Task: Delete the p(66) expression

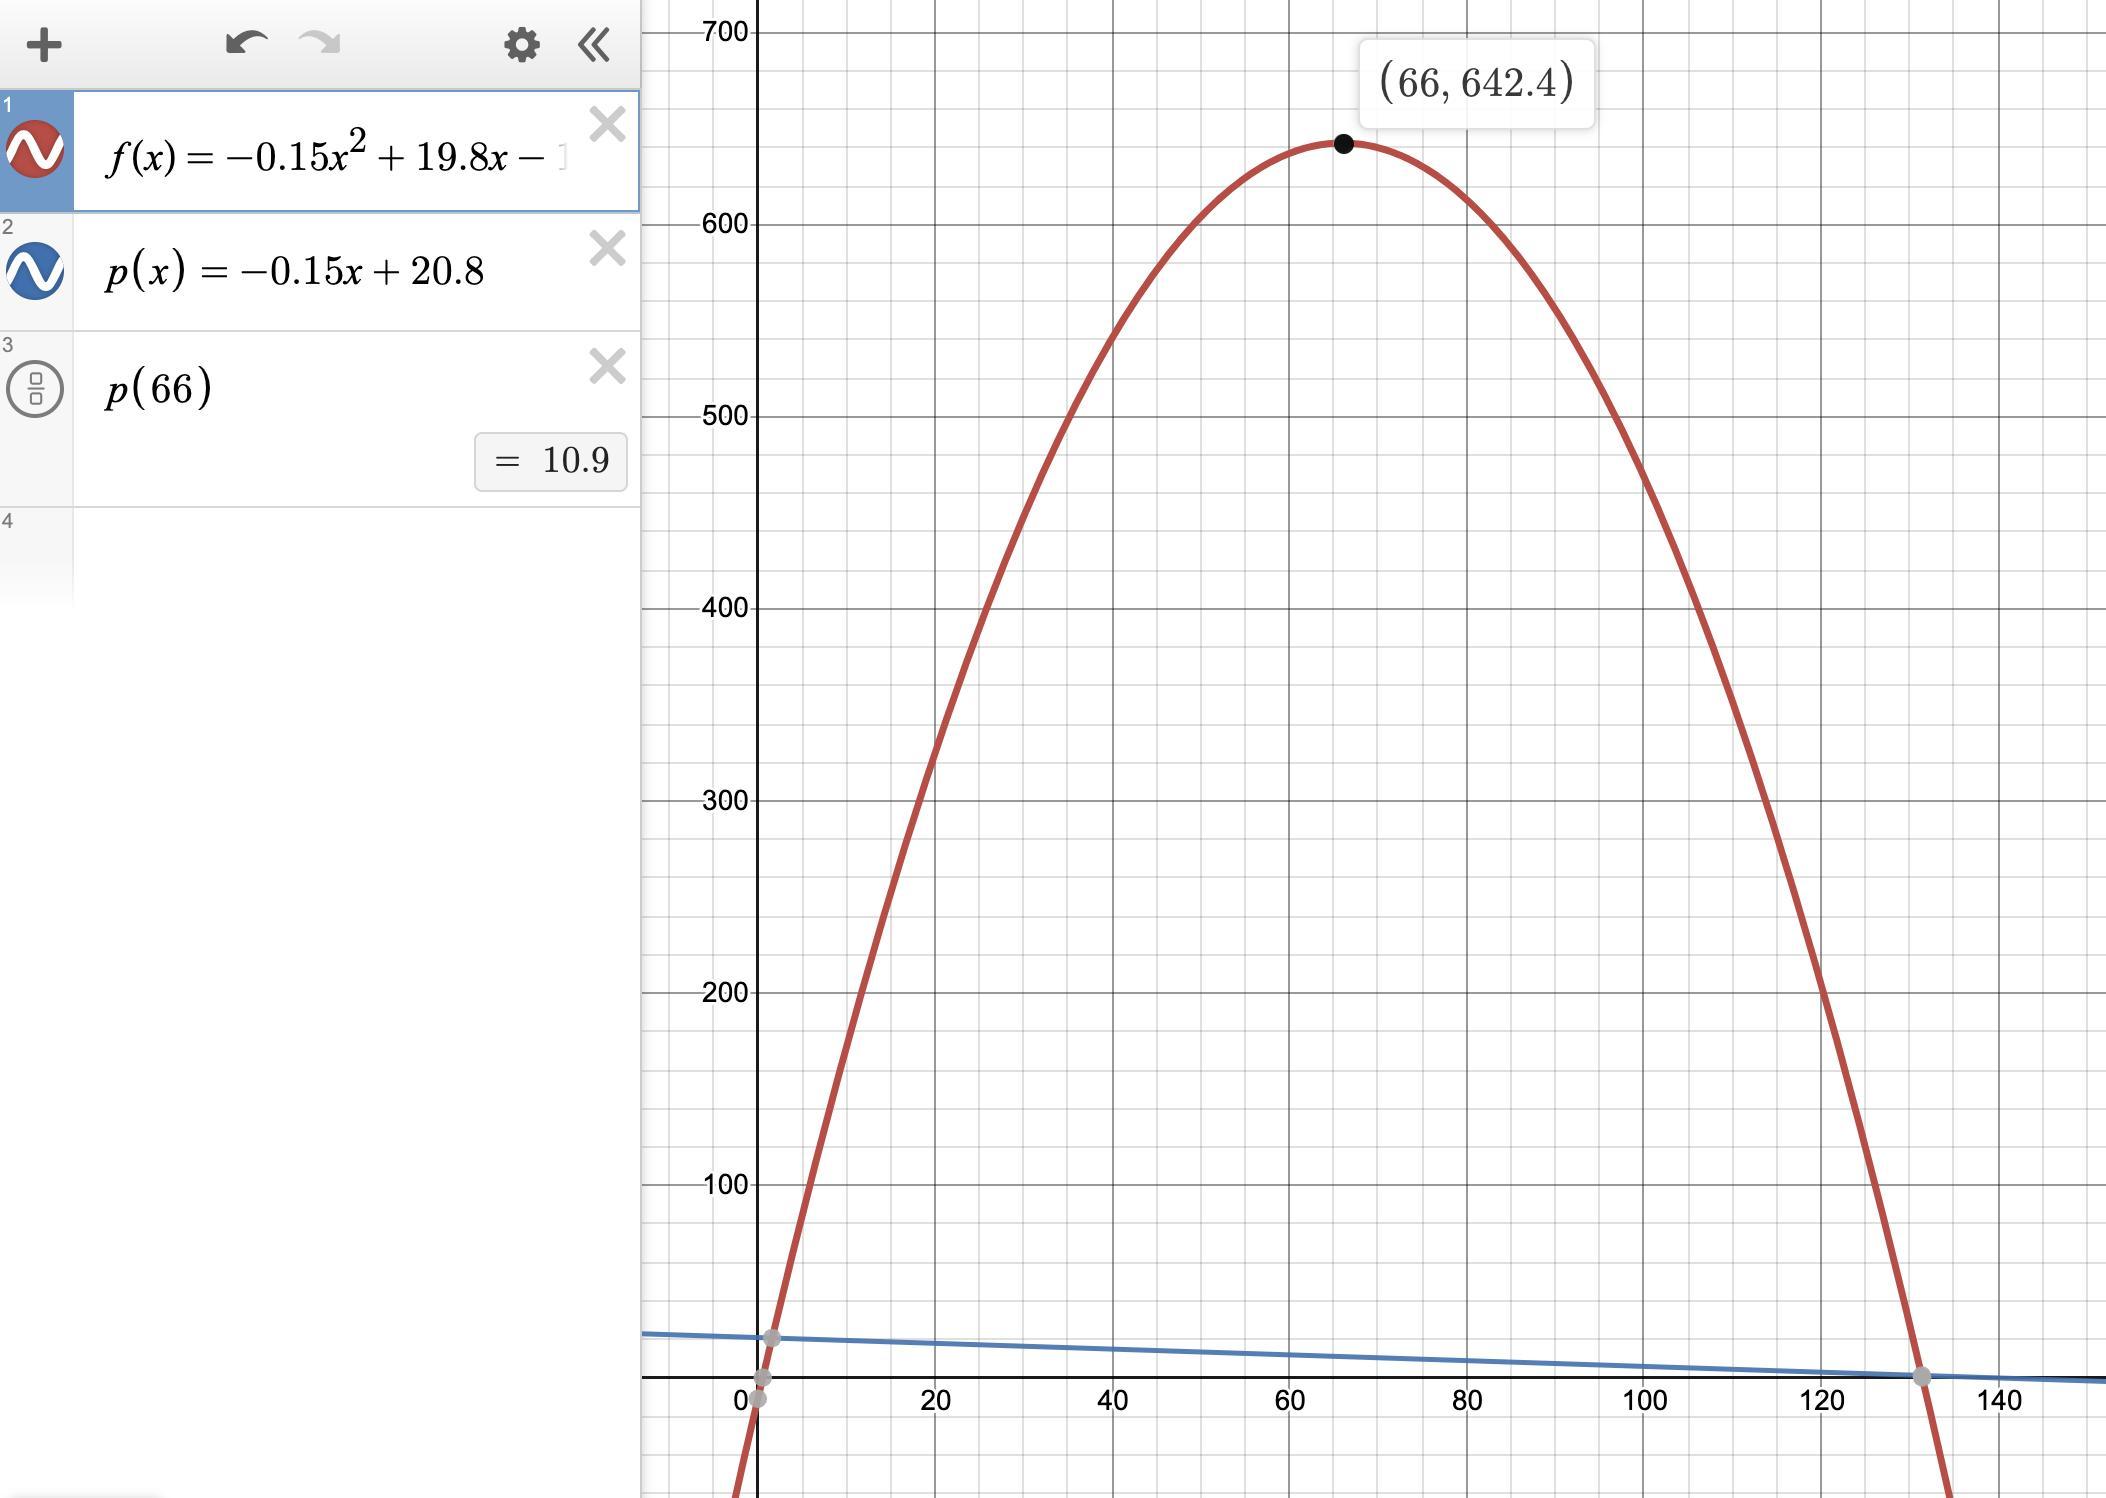Action: coord(607,366)
